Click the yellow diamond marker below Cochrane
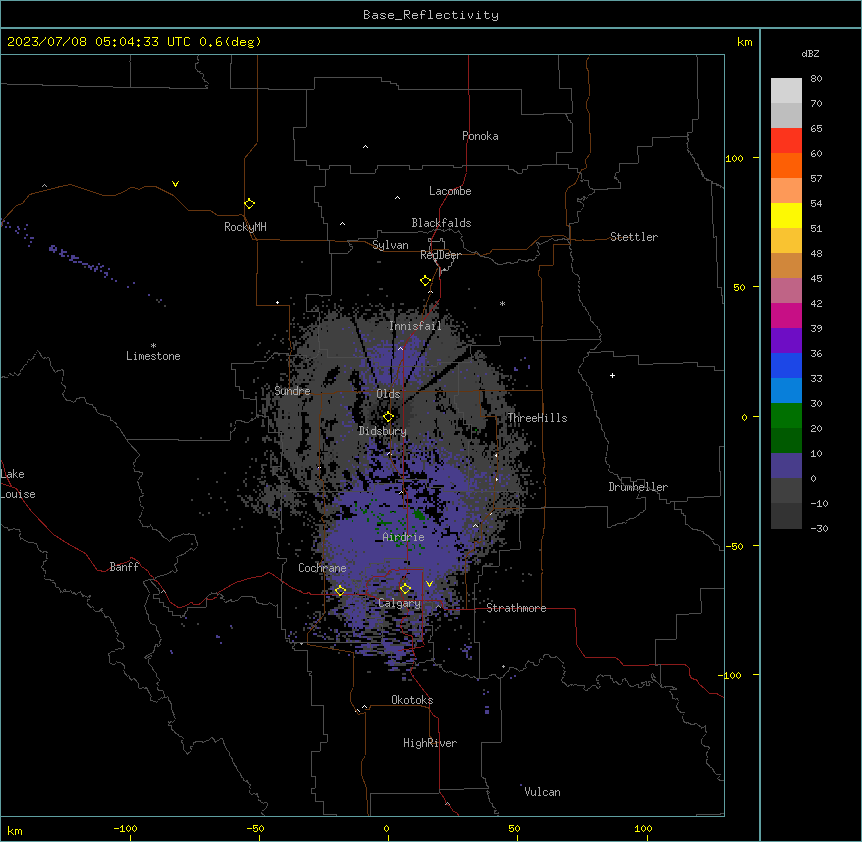862x842 pixels. (340, 590)
